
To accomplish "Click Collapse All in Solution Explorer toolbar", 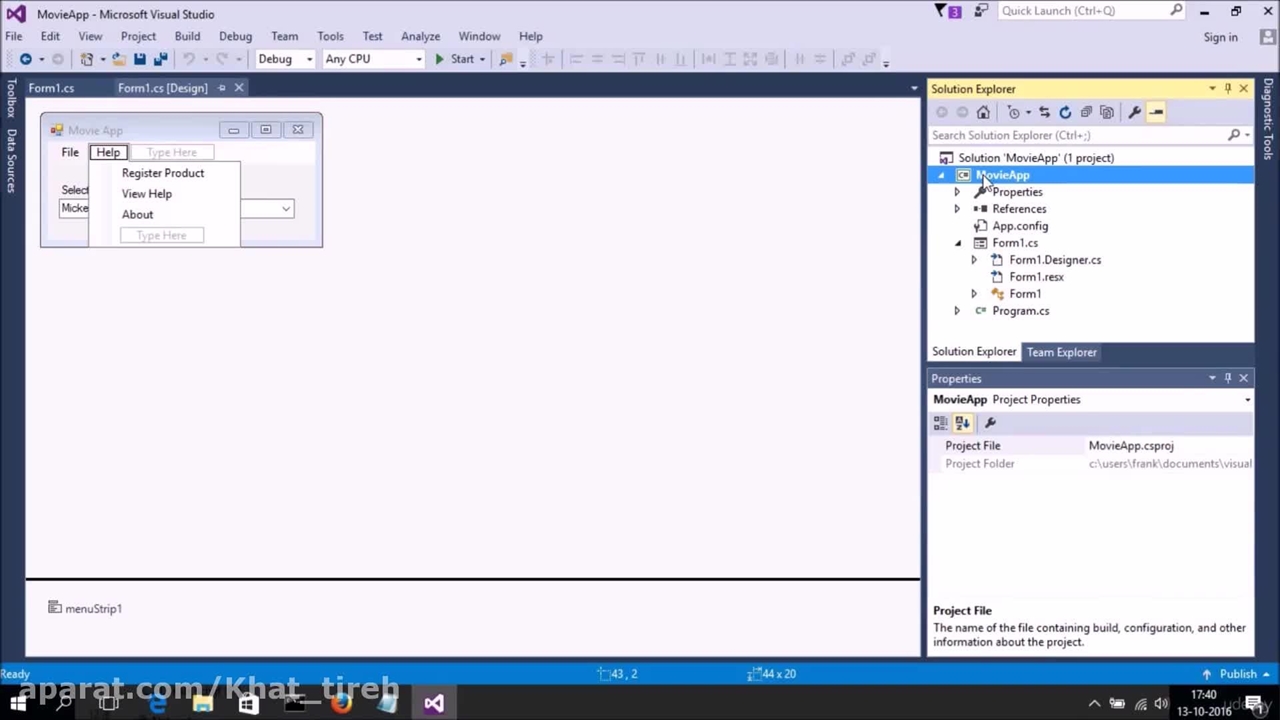I will point(1086,112).
